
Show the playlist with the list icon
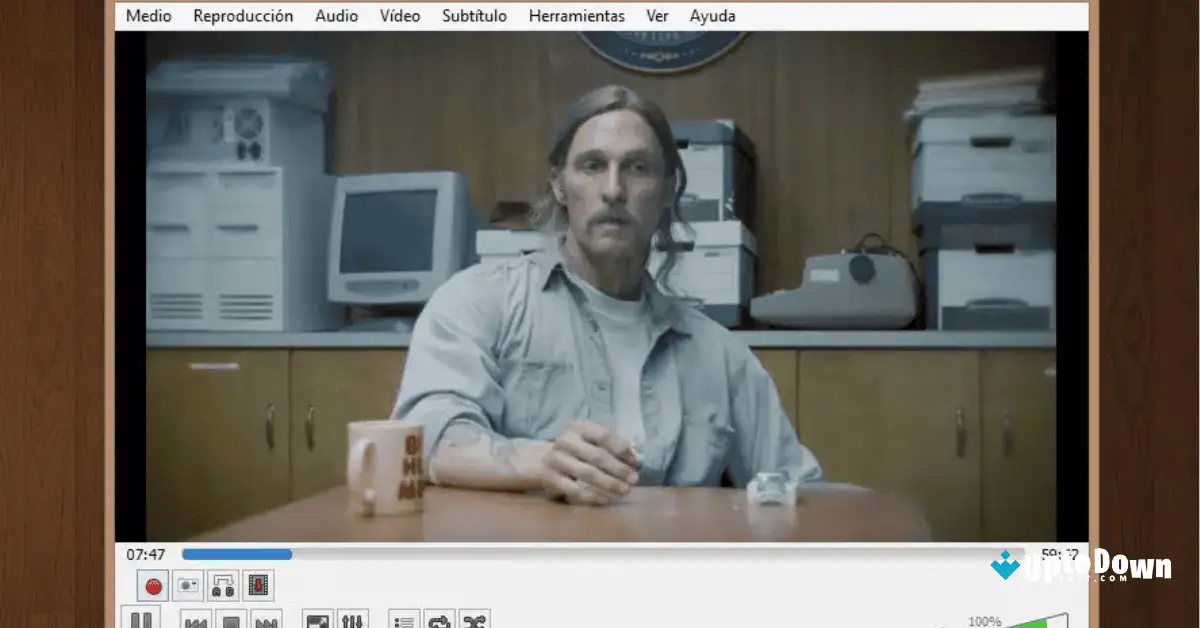pos(401,620)
